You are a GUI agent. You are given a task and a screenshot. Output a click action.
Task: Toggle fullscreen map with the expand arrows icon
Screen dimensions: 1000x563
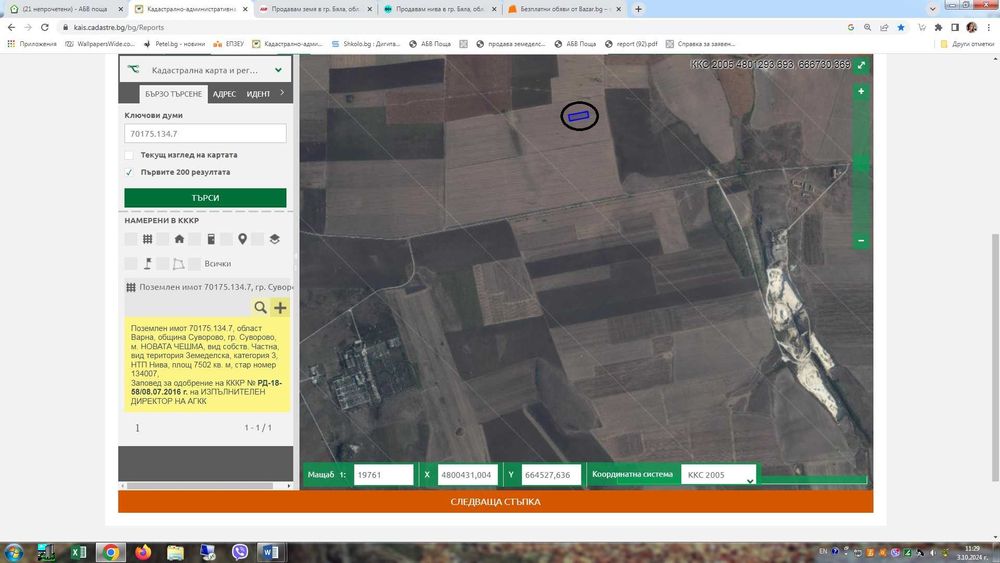[x=862, y=64]
